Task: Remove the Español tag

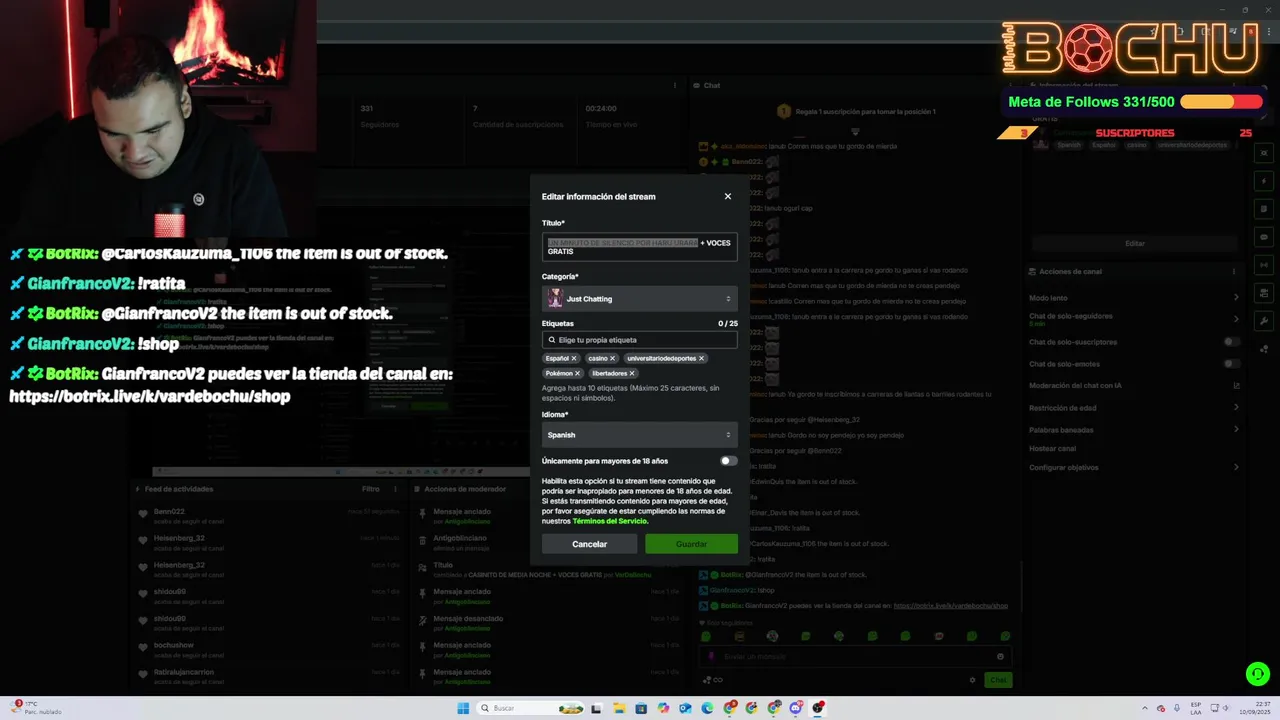Action: [574, 358]
